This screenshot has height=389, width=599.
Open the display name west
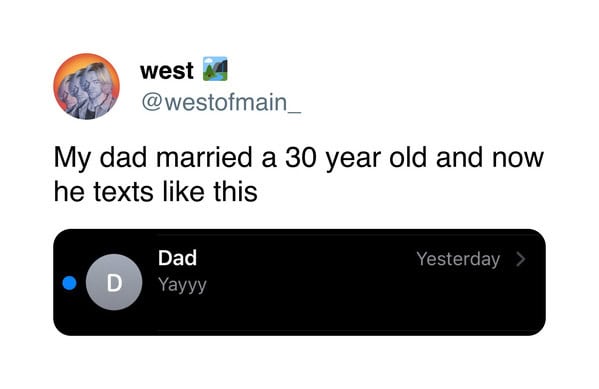(167, 71)
